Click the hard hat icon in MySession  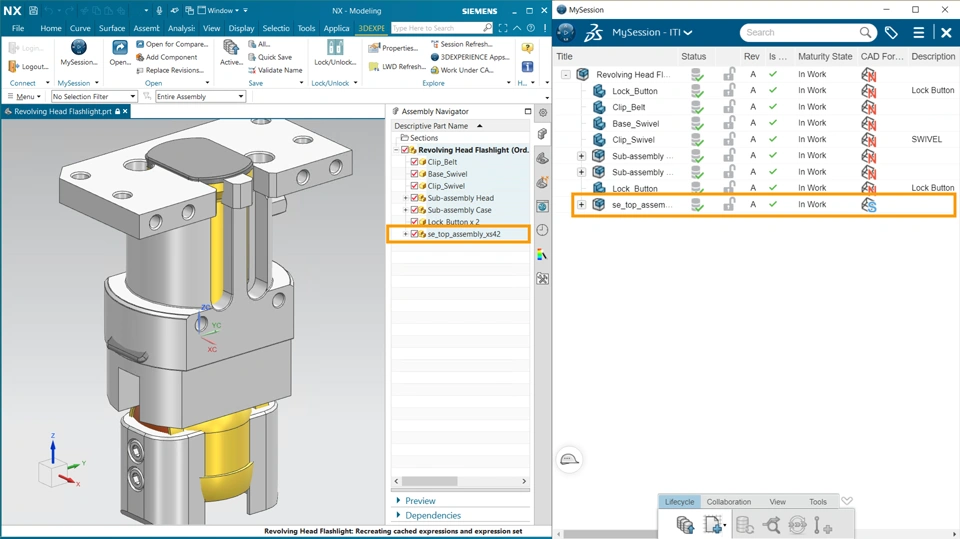(570, 459)
